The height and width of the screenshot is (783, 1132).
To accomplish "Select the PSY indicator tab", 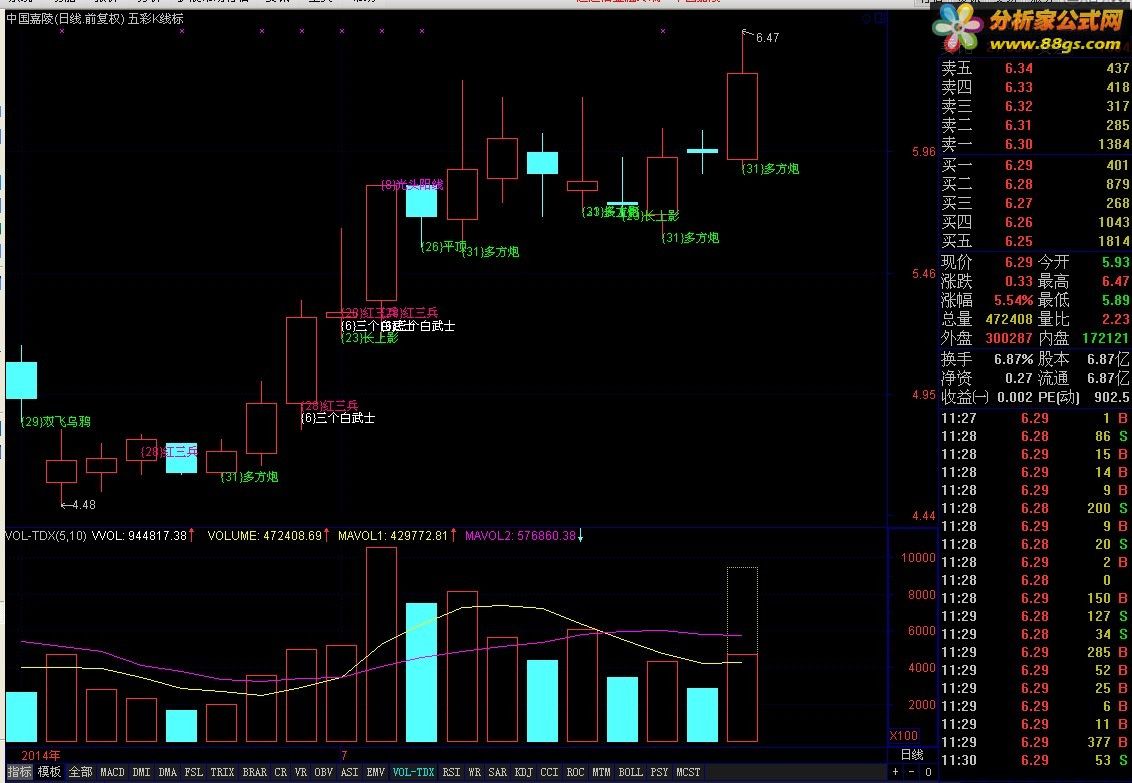I will tap(659, 772).
